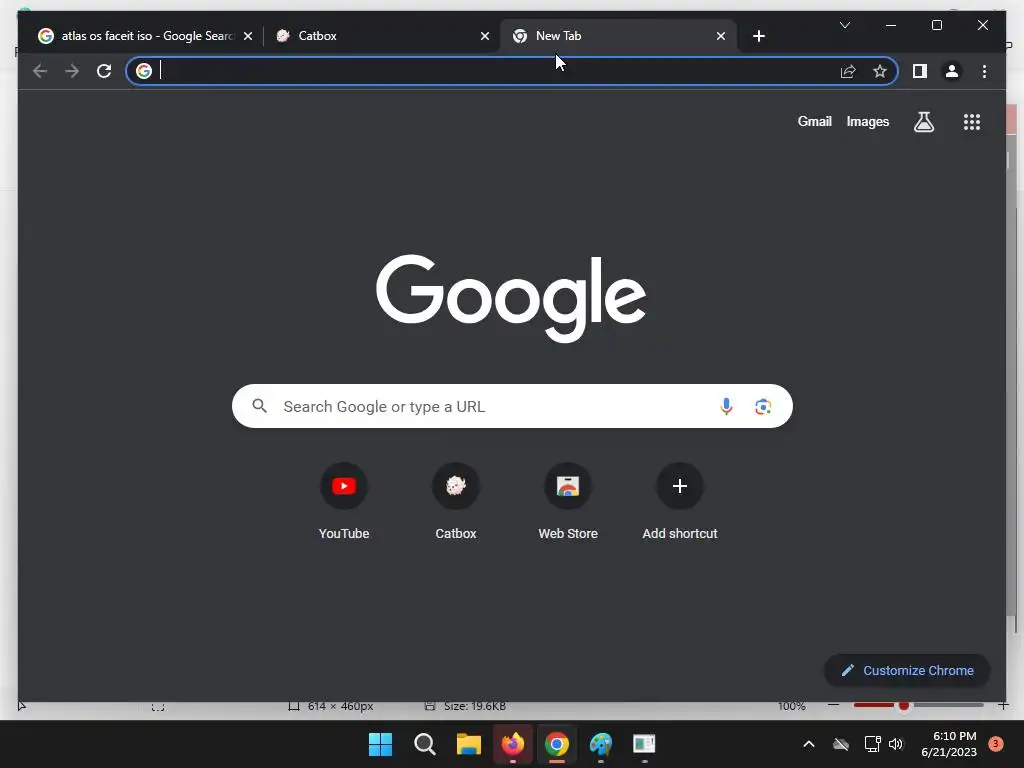The image size is (1024, 768).
Task: Search by image with Google Lens icon
Action: (763, 407)
